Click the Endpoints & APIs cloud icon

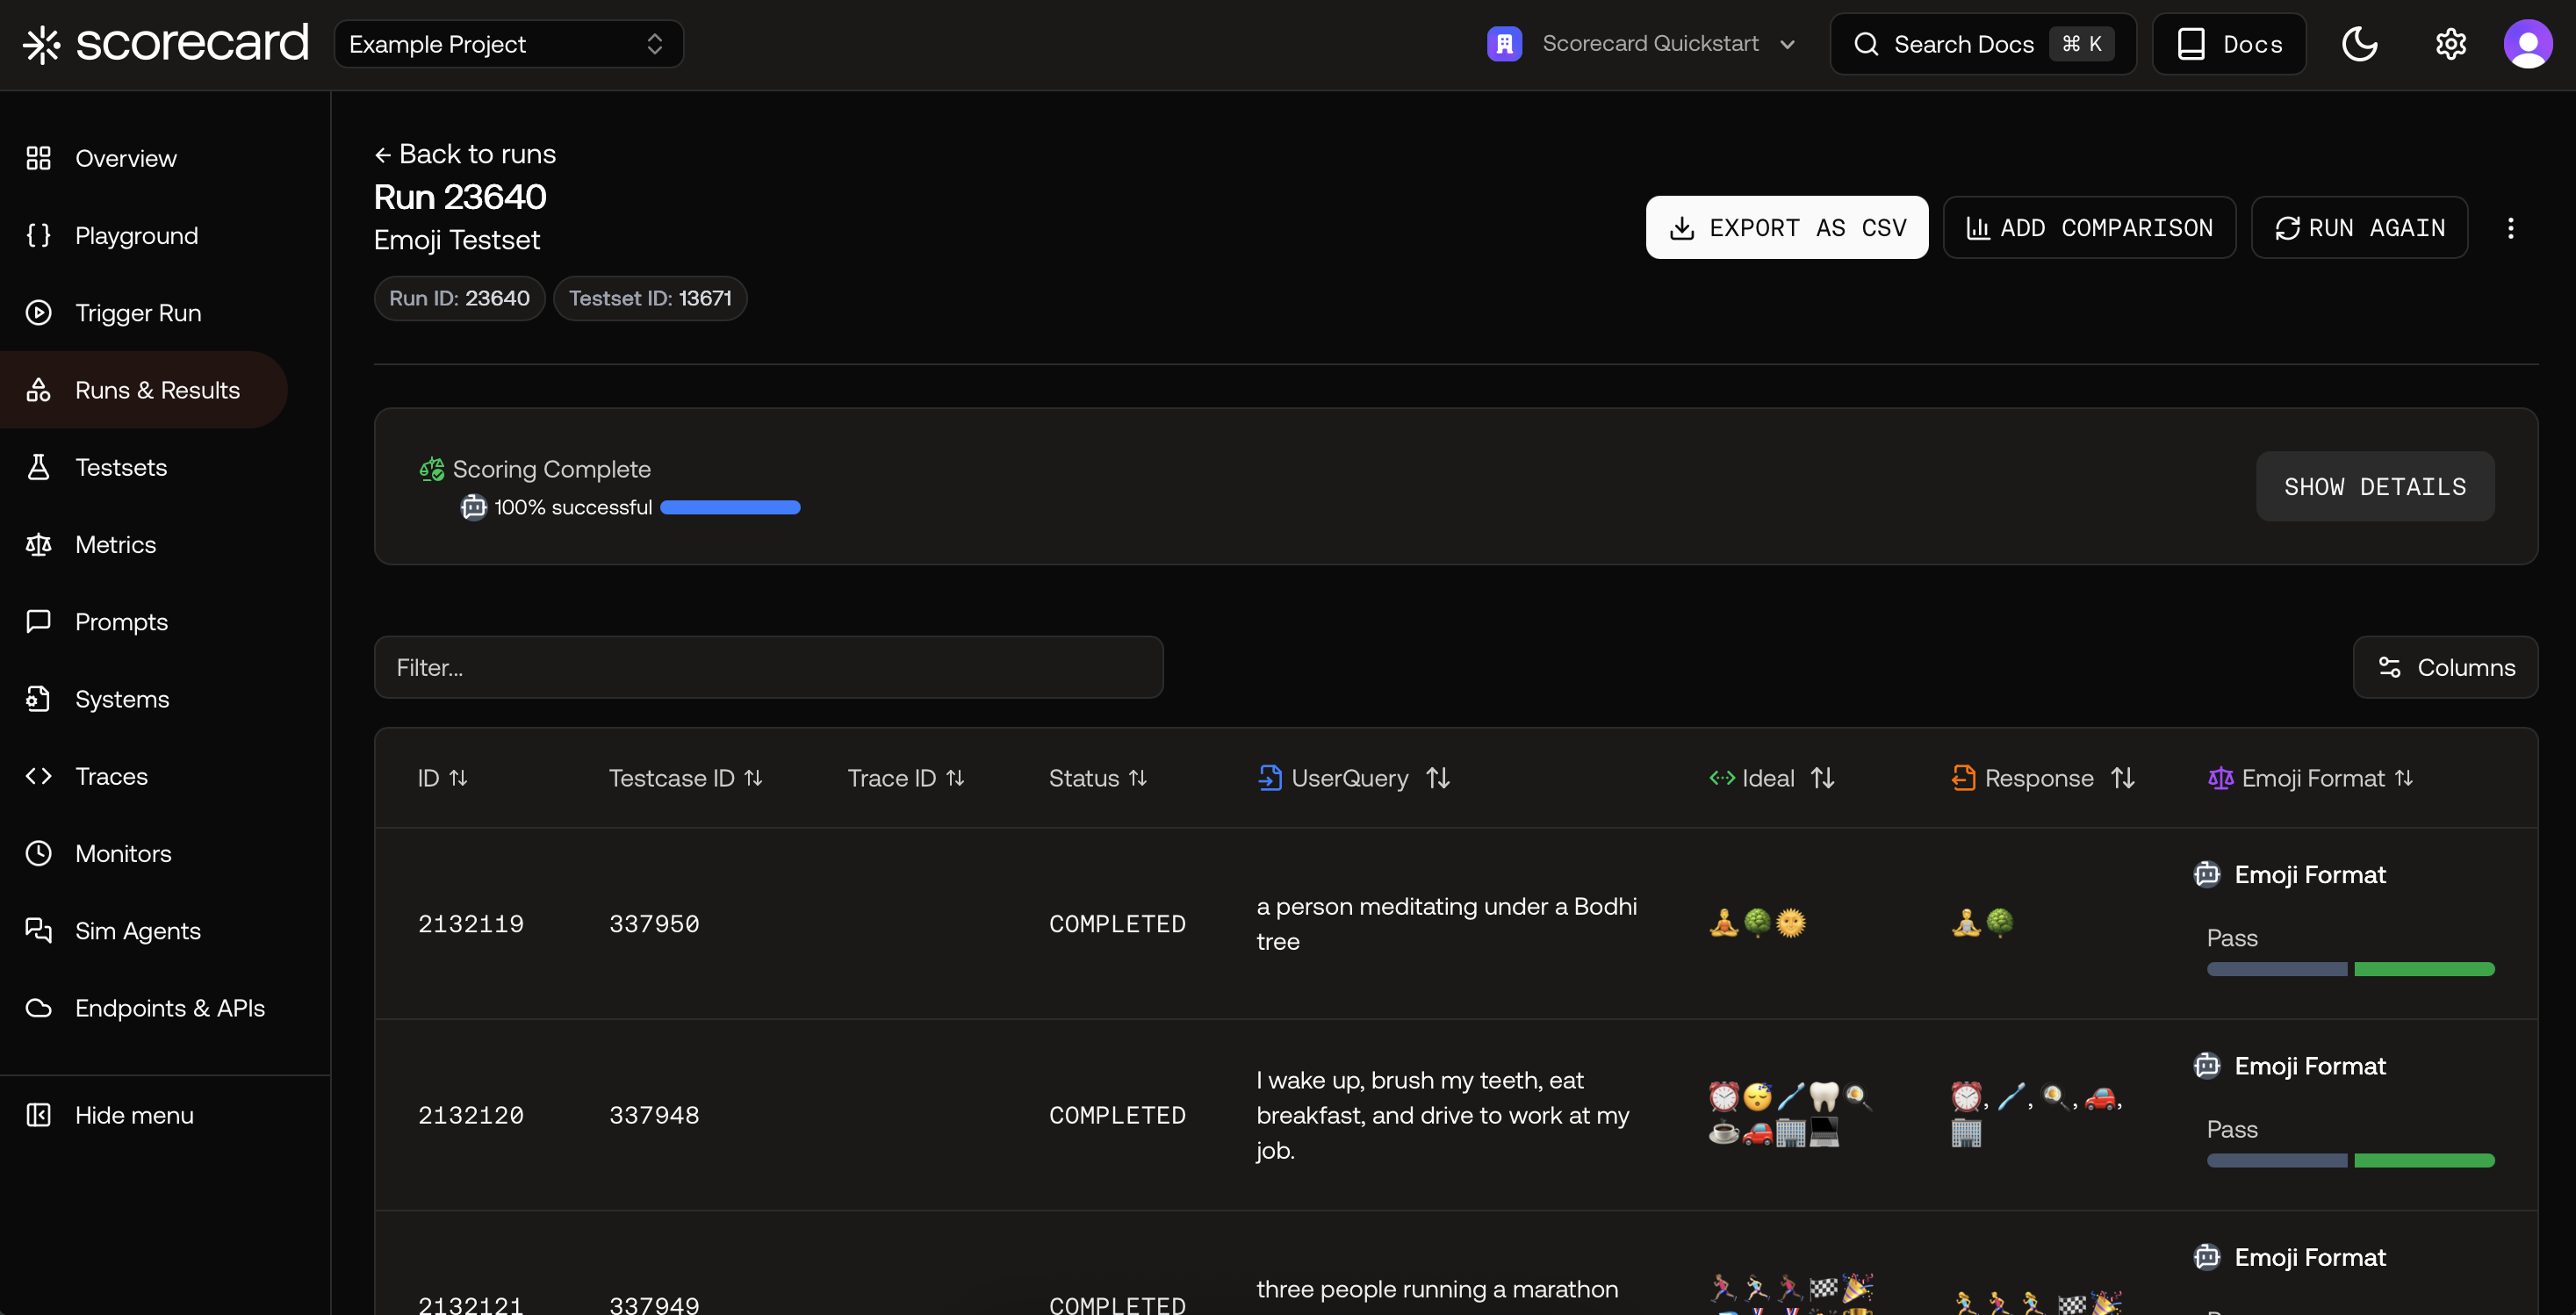tap(38, 1008)
